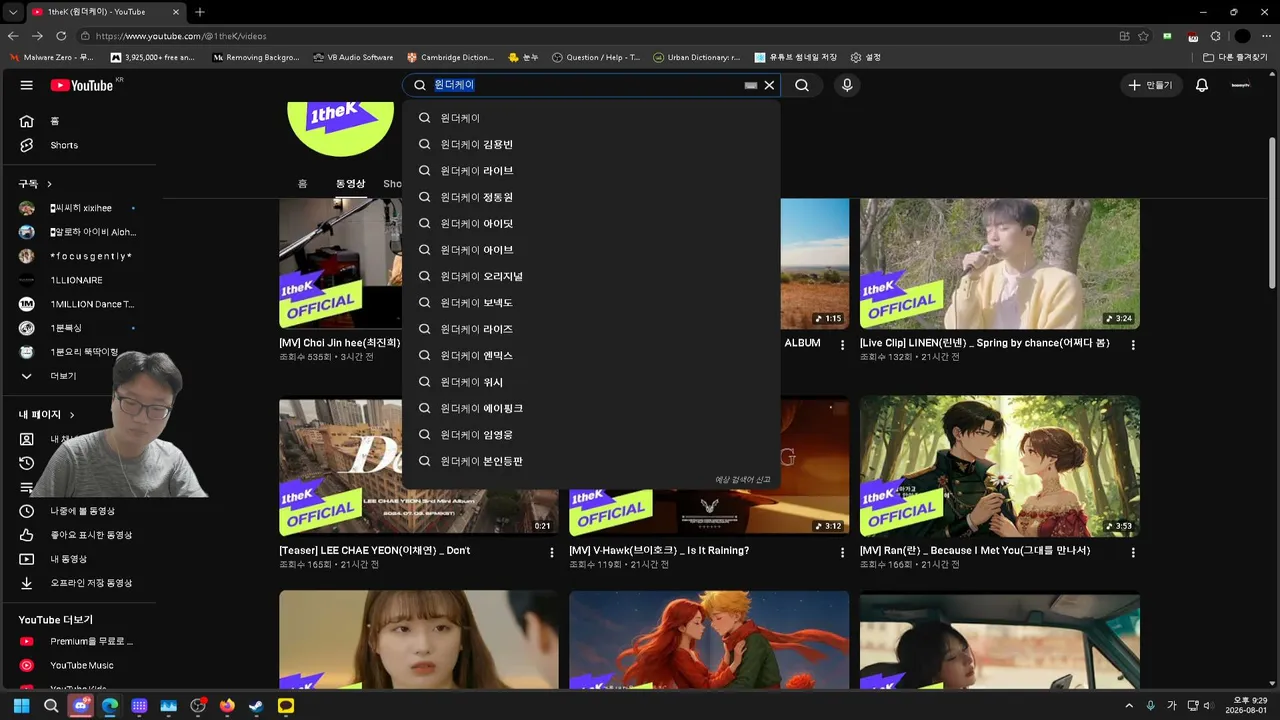Click the browser back arrow
Image resolution: width=1280 pixels, height=720 pixels.
coord(15,36)
